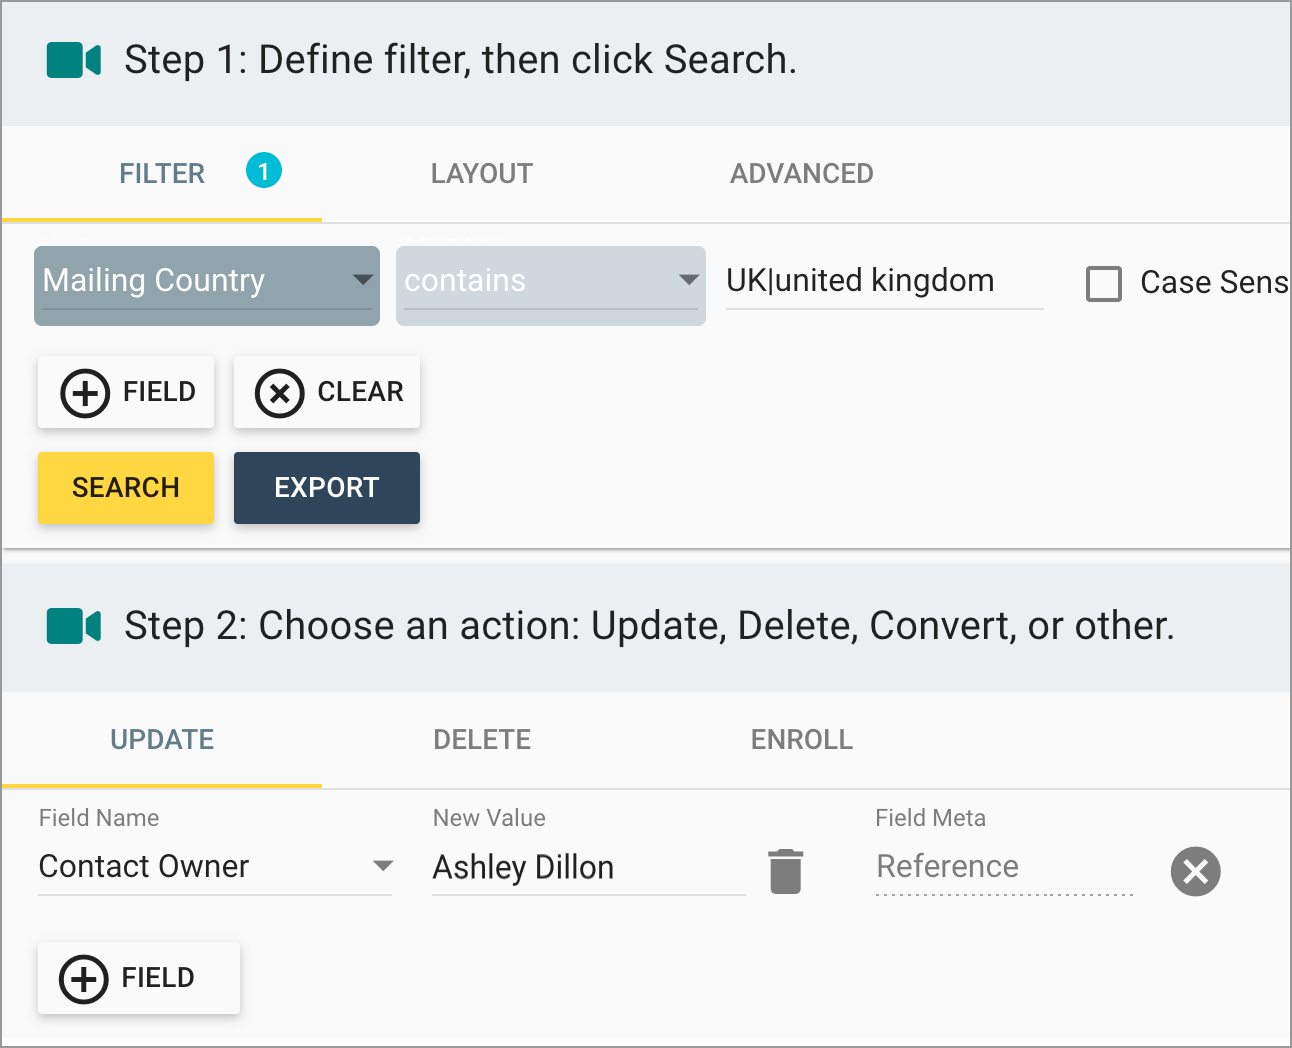Click the video tutorial icon for Step 1

click(74, 60)
